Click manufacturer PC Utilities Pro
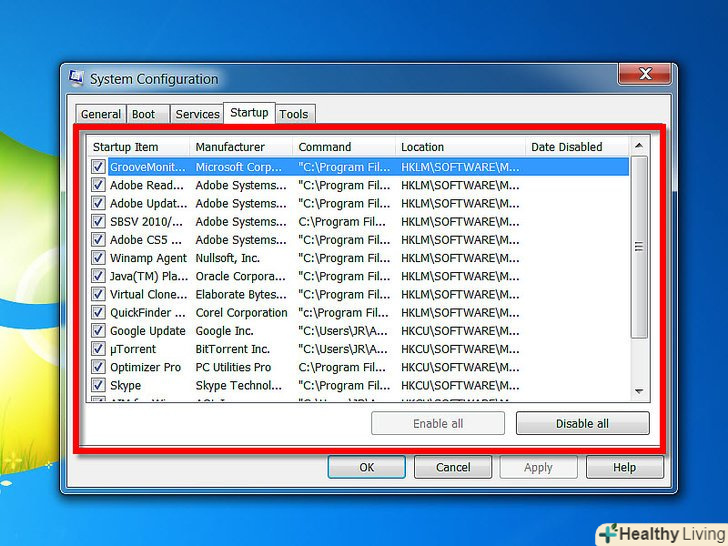The height and width of the screenshot is (546, 728). coord(233,367)
